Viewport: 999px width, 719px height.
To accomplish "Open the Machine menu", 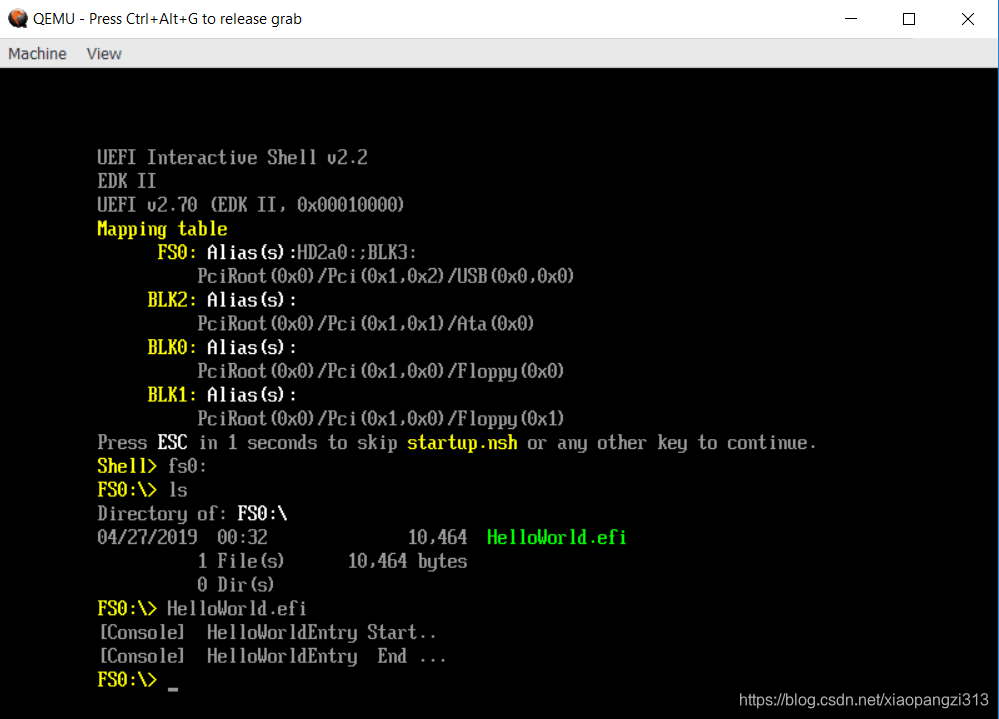I will click(37, 53).
